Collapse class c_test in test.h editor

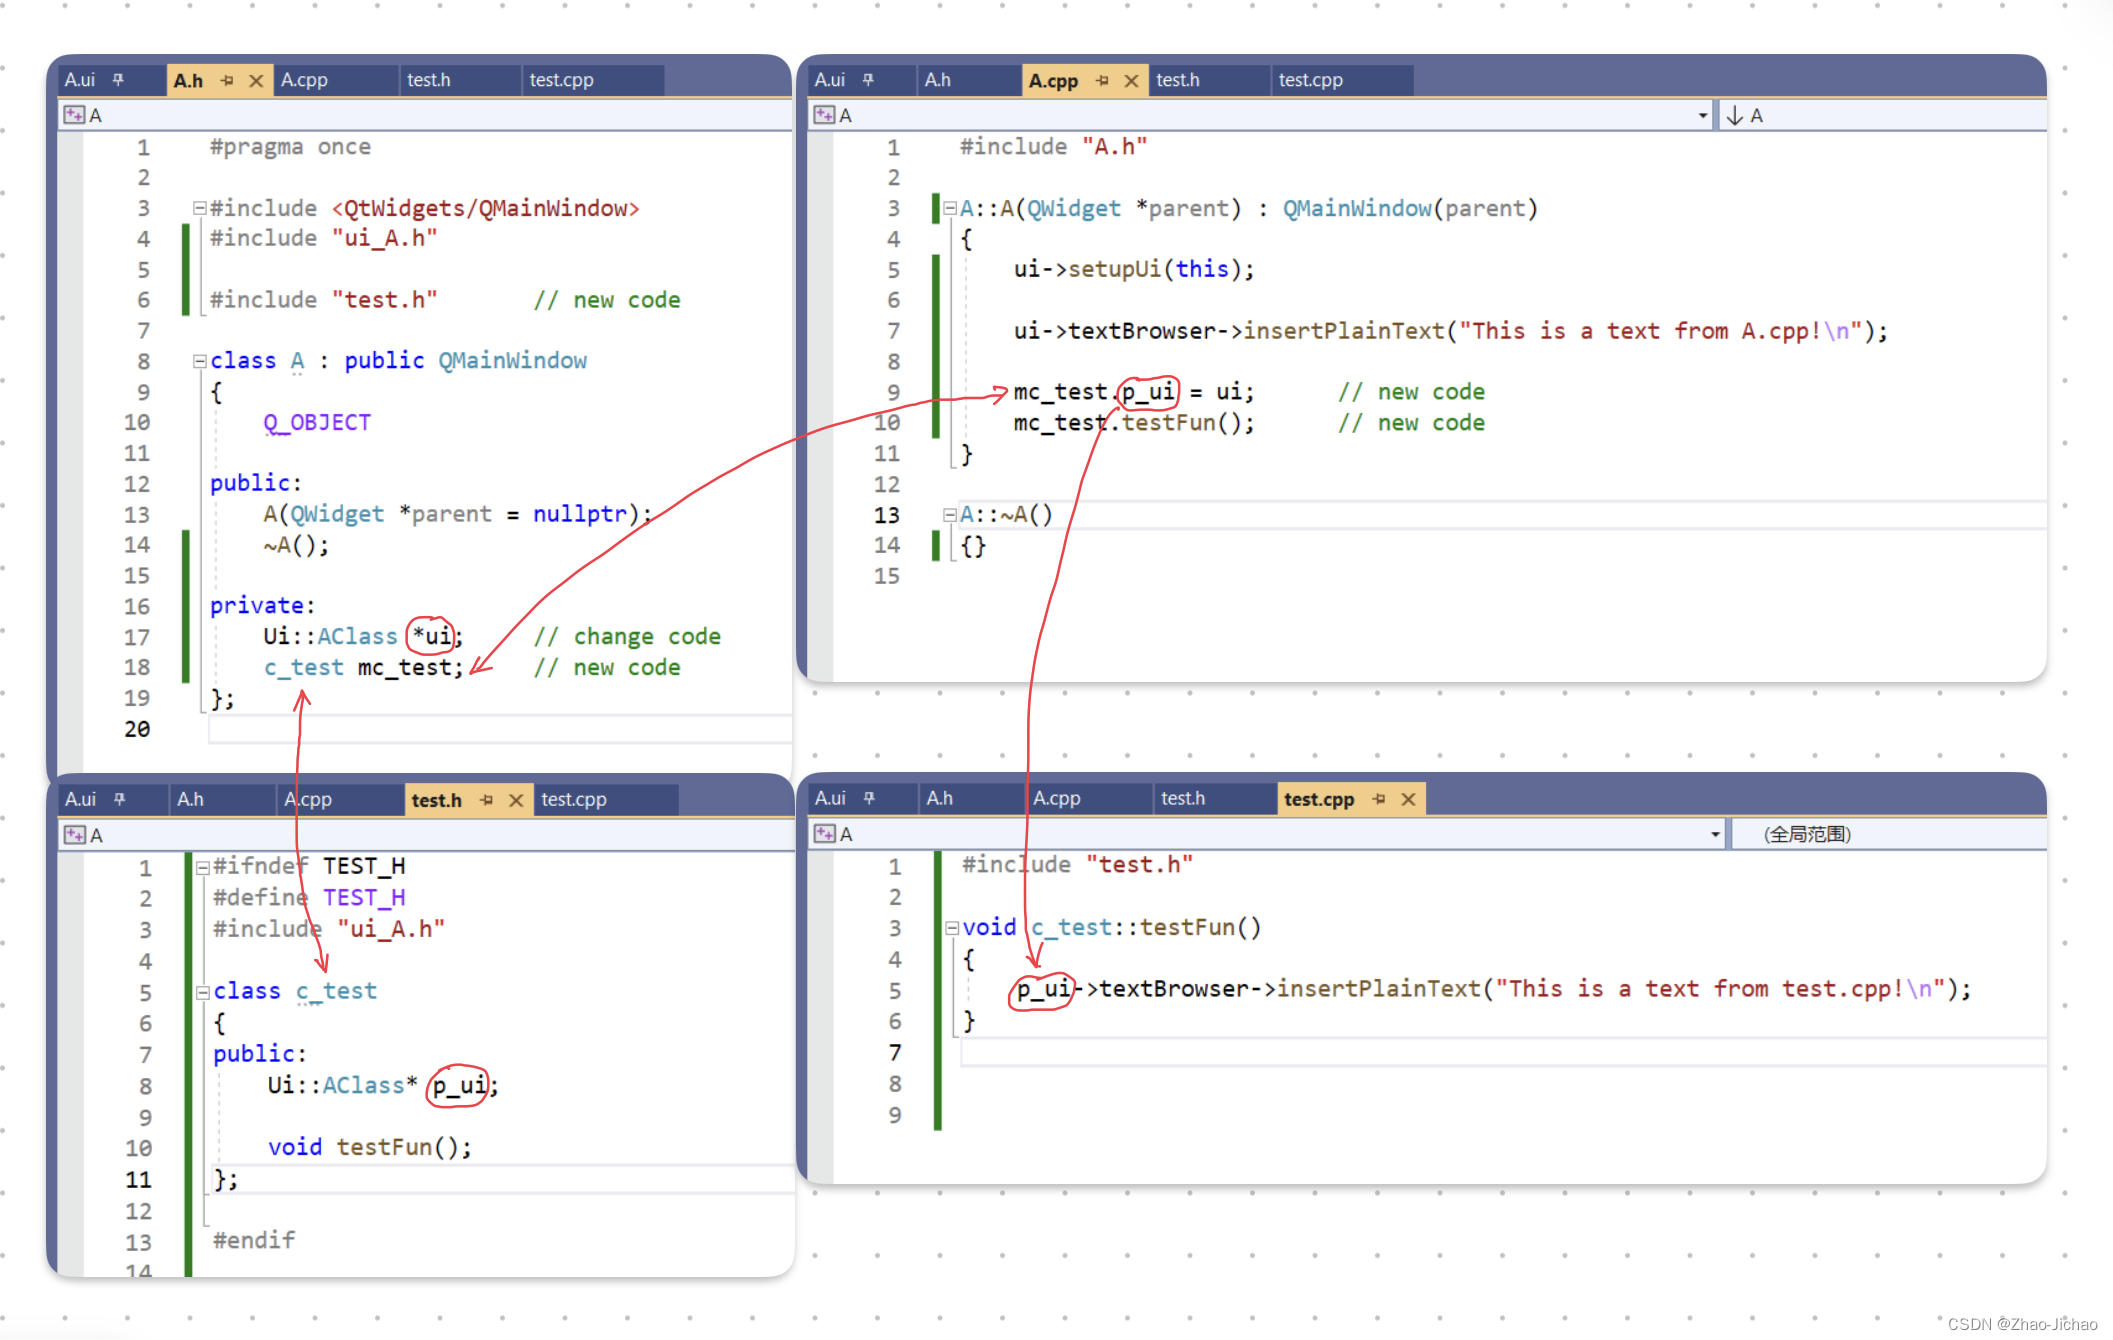[x=202, y=992]
